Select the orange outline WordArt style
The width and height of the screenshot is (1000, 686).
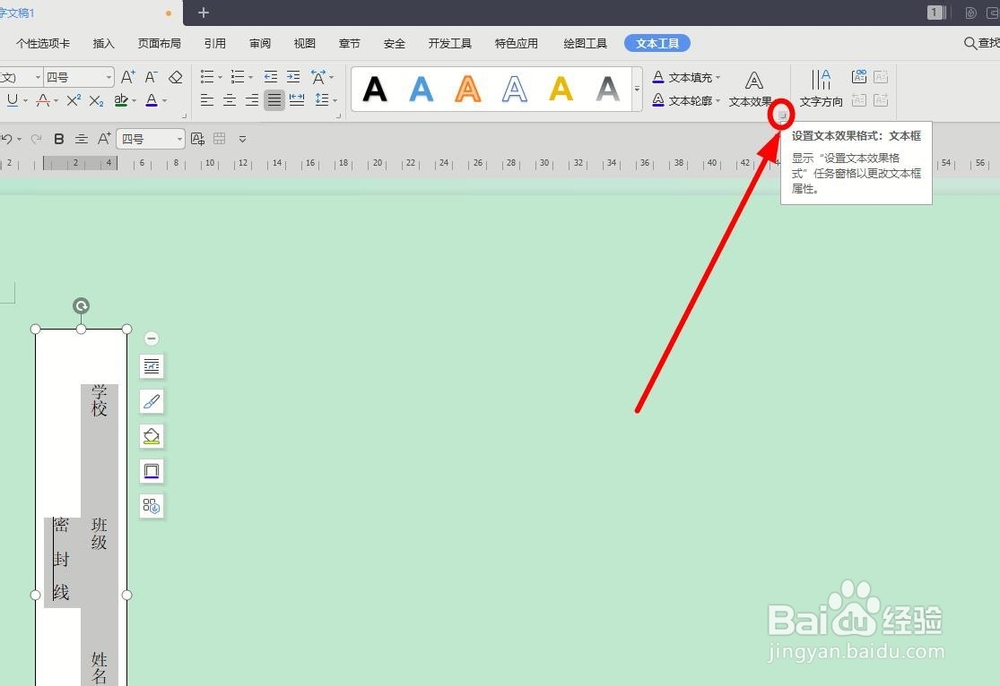tap(468, 89)
